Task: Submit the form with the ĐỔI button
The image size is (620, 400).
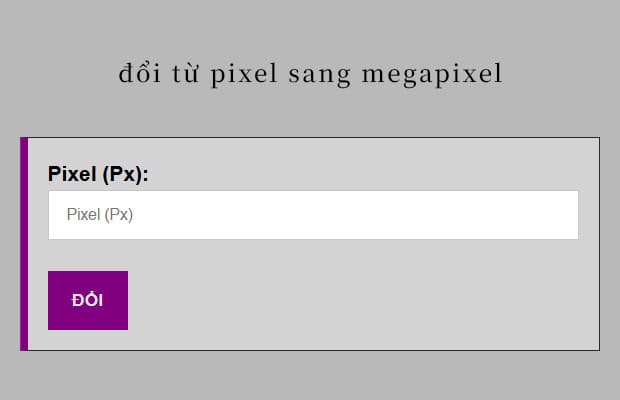Action: (x=88, y=300)
